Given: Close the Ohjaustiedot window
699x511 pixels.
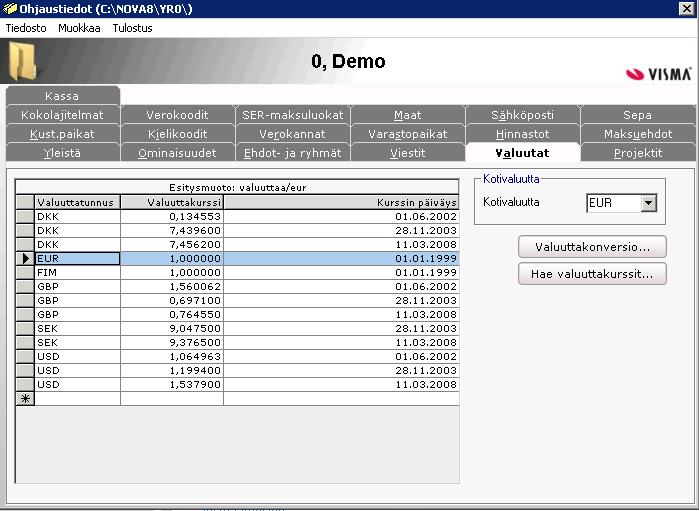Looking at the screenshot, I should click(687, 8).
